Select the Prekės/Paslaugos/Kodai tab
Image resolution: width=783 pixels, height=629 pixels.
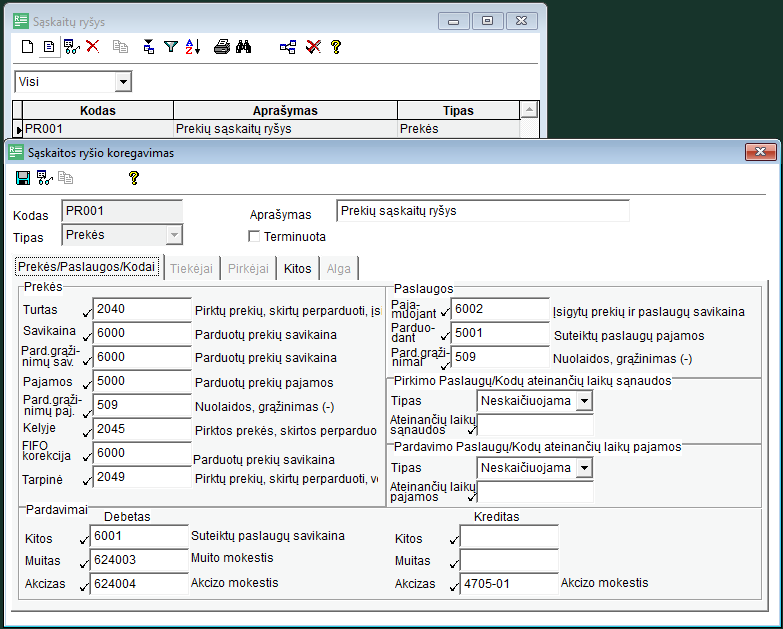(86, 268)
